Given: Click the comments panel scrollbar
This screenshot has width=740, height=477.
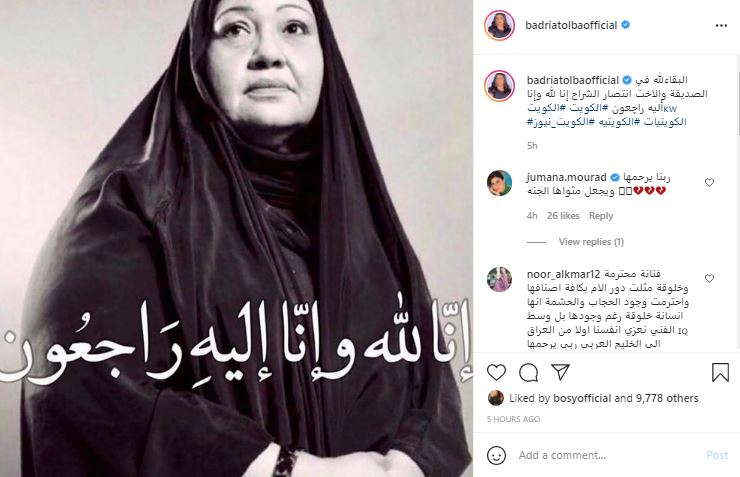Looking at the screenshot, I should pos(737,94).
